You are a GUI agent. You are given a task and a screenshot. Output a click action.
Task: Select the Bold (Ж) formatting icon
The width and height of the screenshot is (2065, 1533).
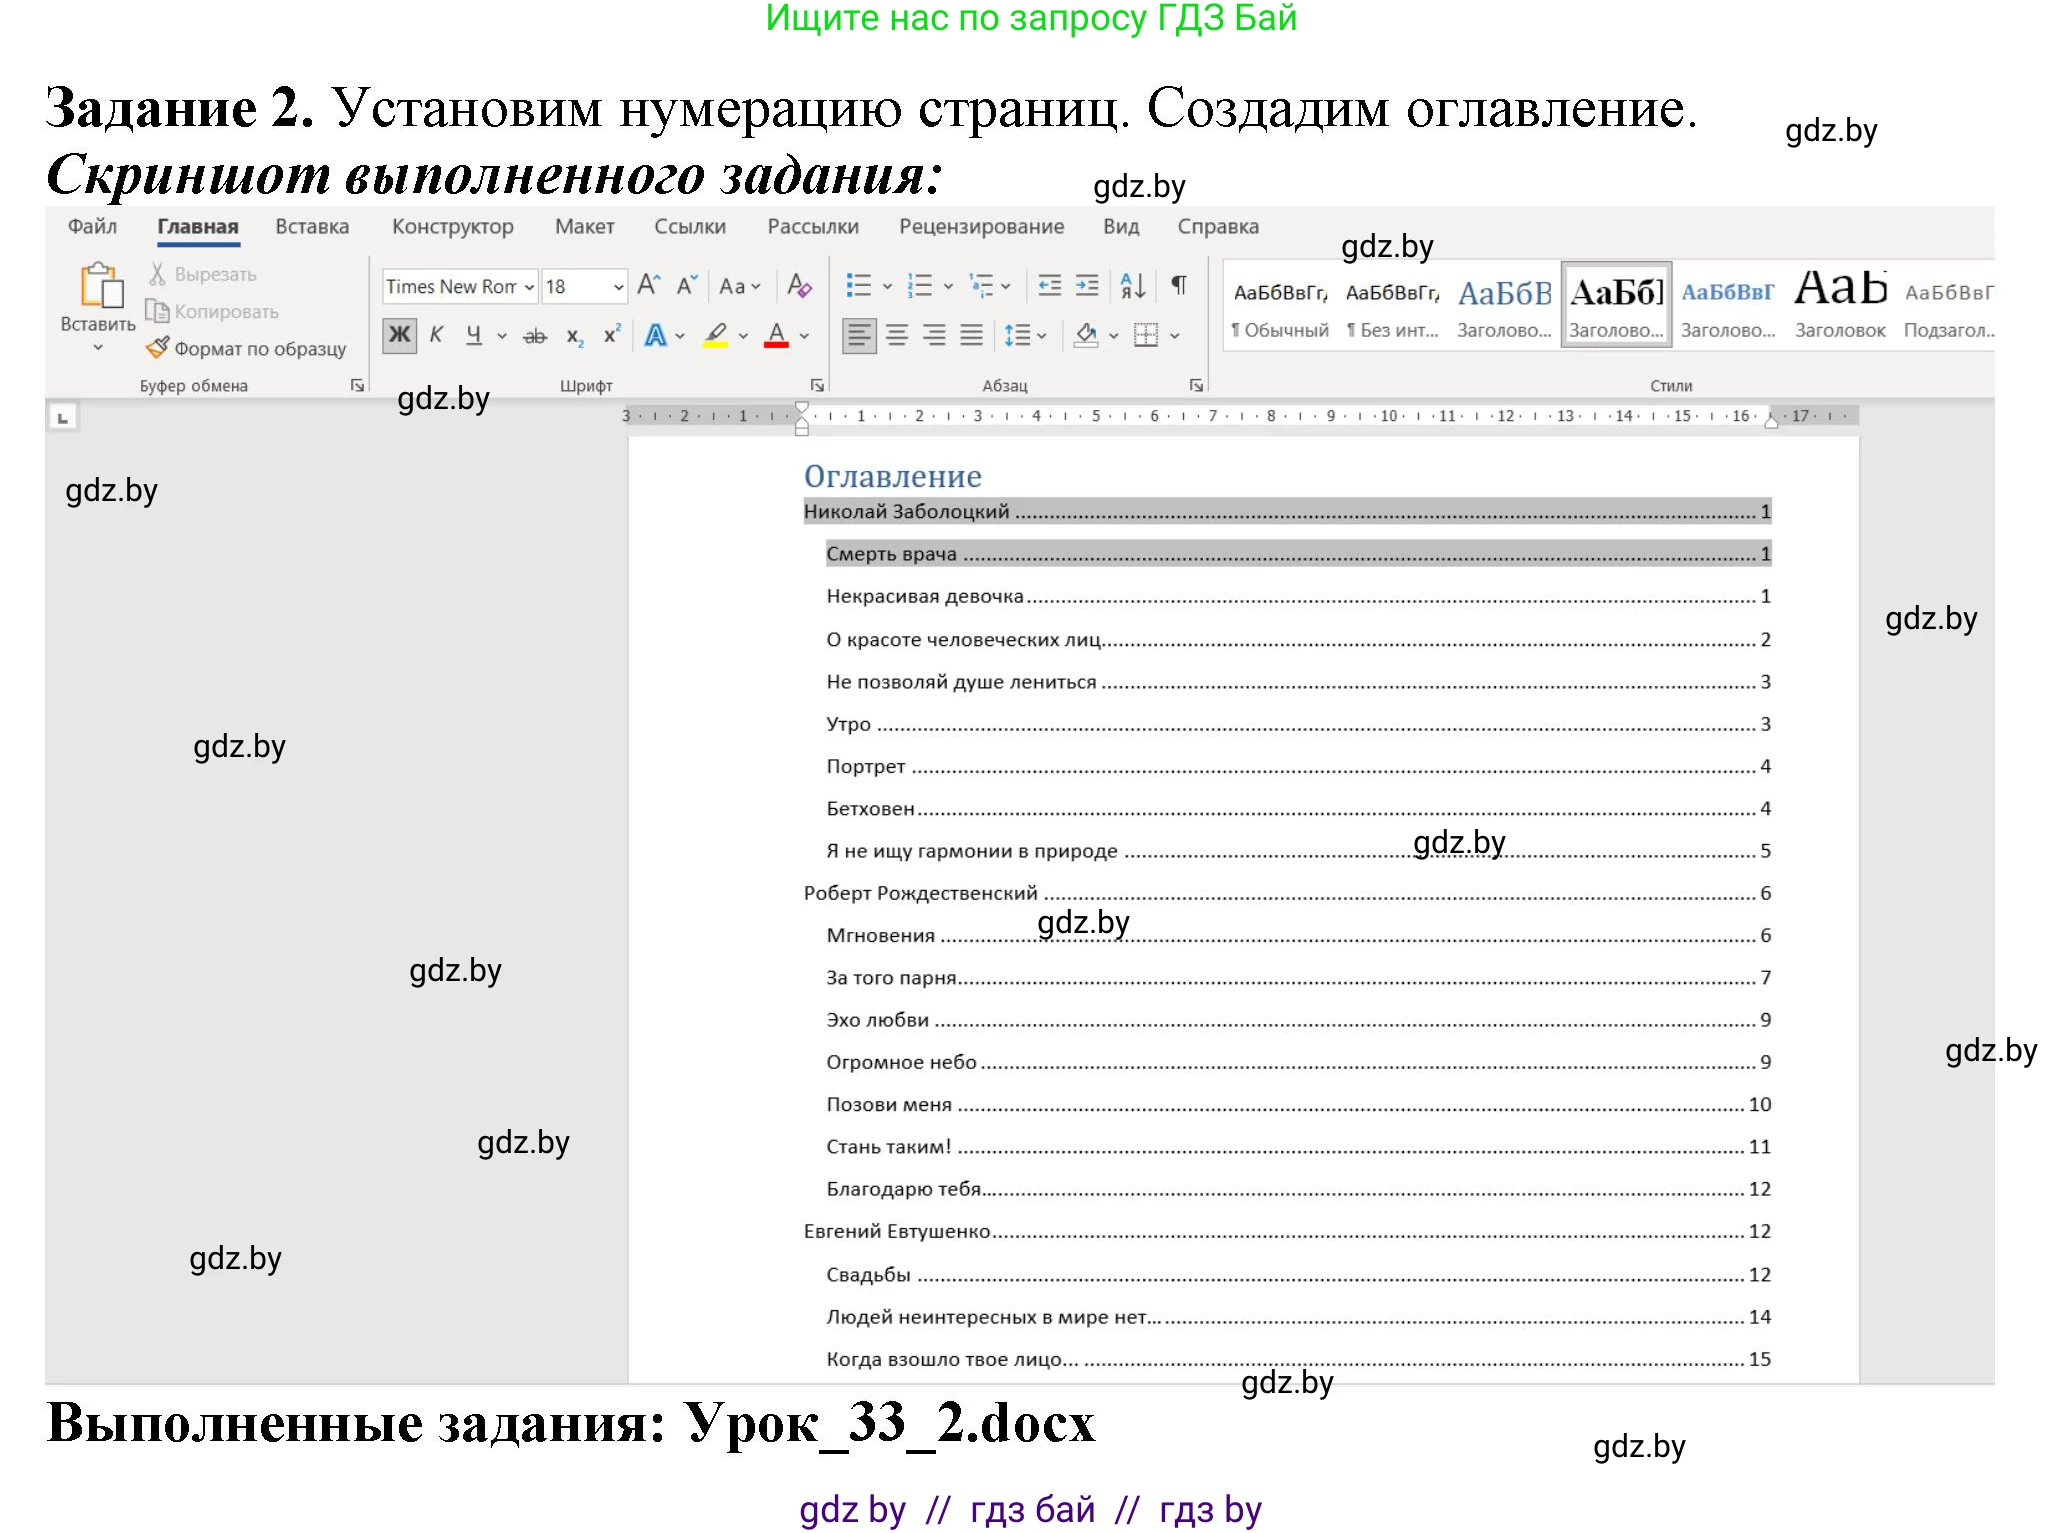click(x=399, y=334)
